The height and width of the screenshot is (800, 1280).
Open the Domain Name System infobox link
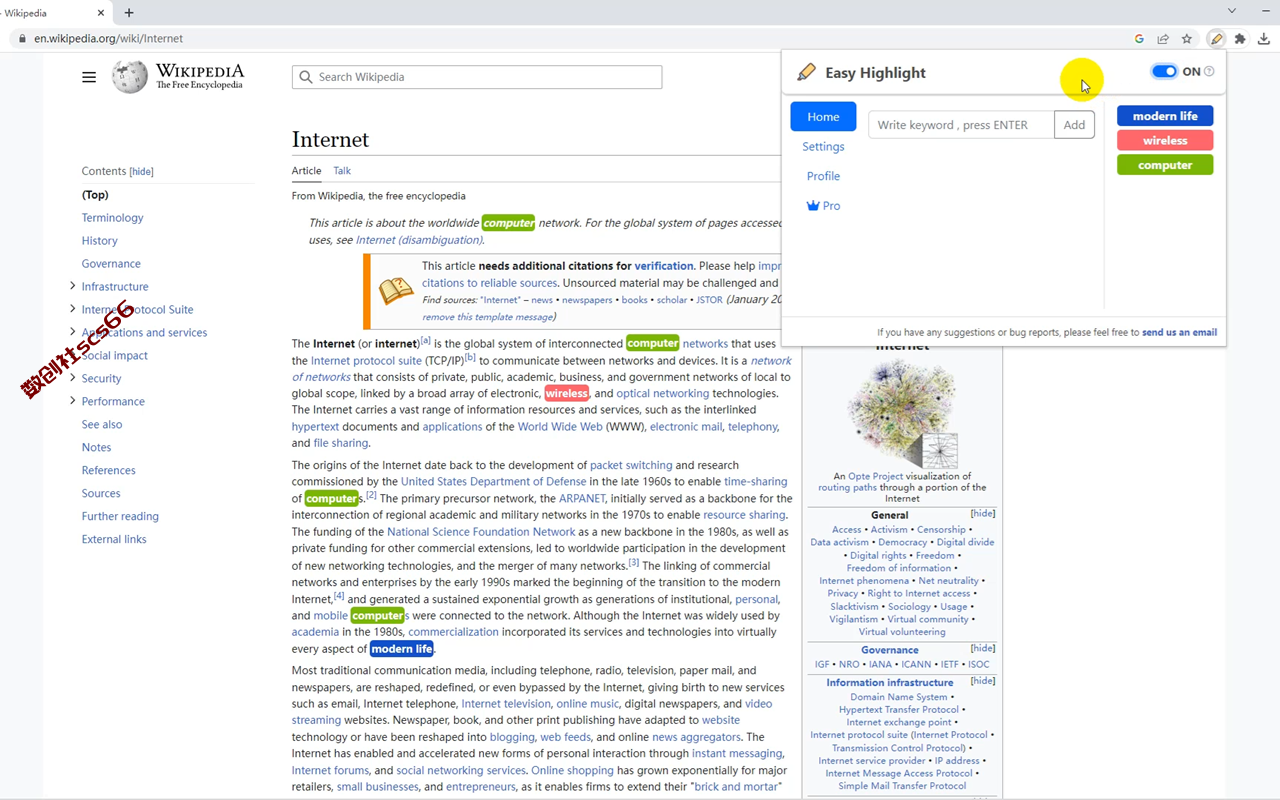(898, 697)
